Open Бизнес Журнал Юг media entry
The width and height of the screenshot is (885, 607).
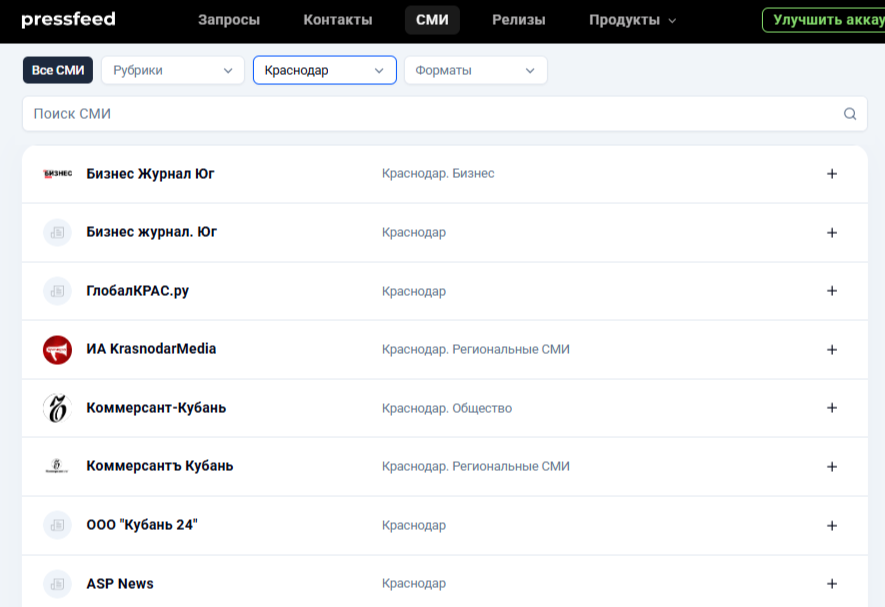(150, 173)
